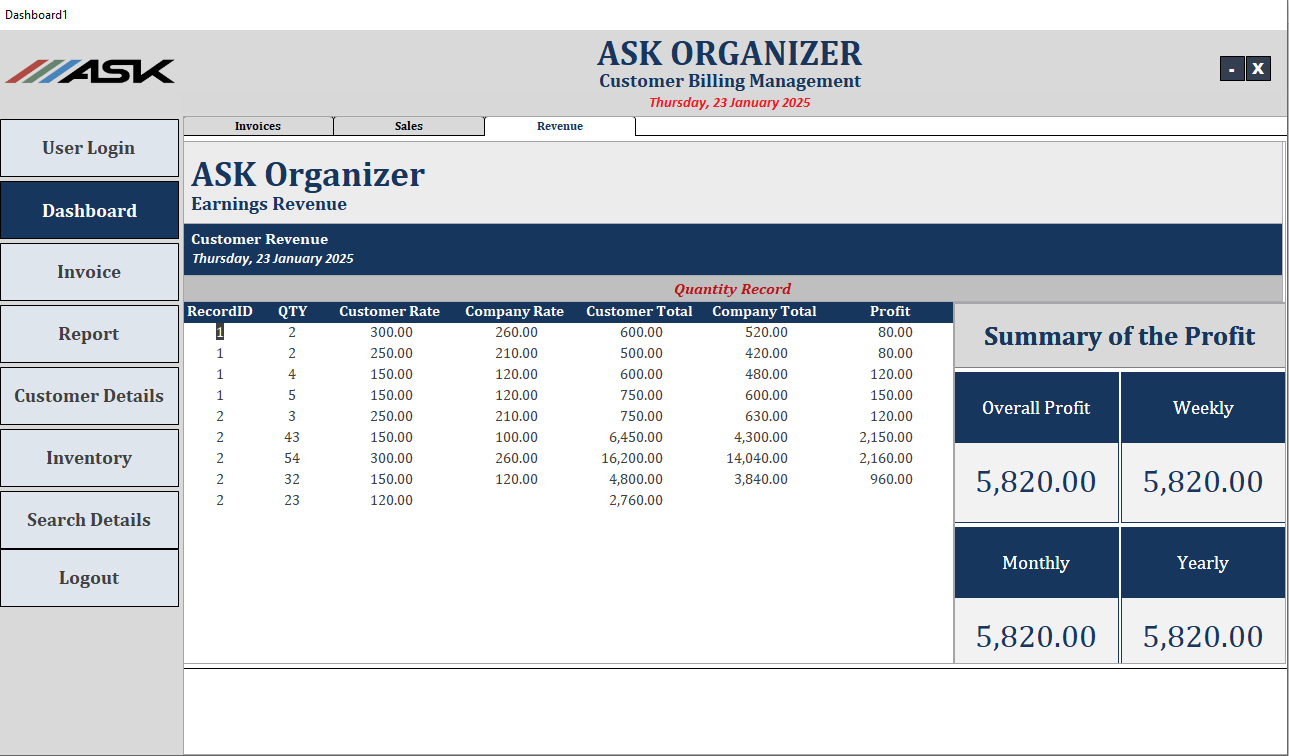Click the Summary of the Profit heading

(x=1119, y=336)
